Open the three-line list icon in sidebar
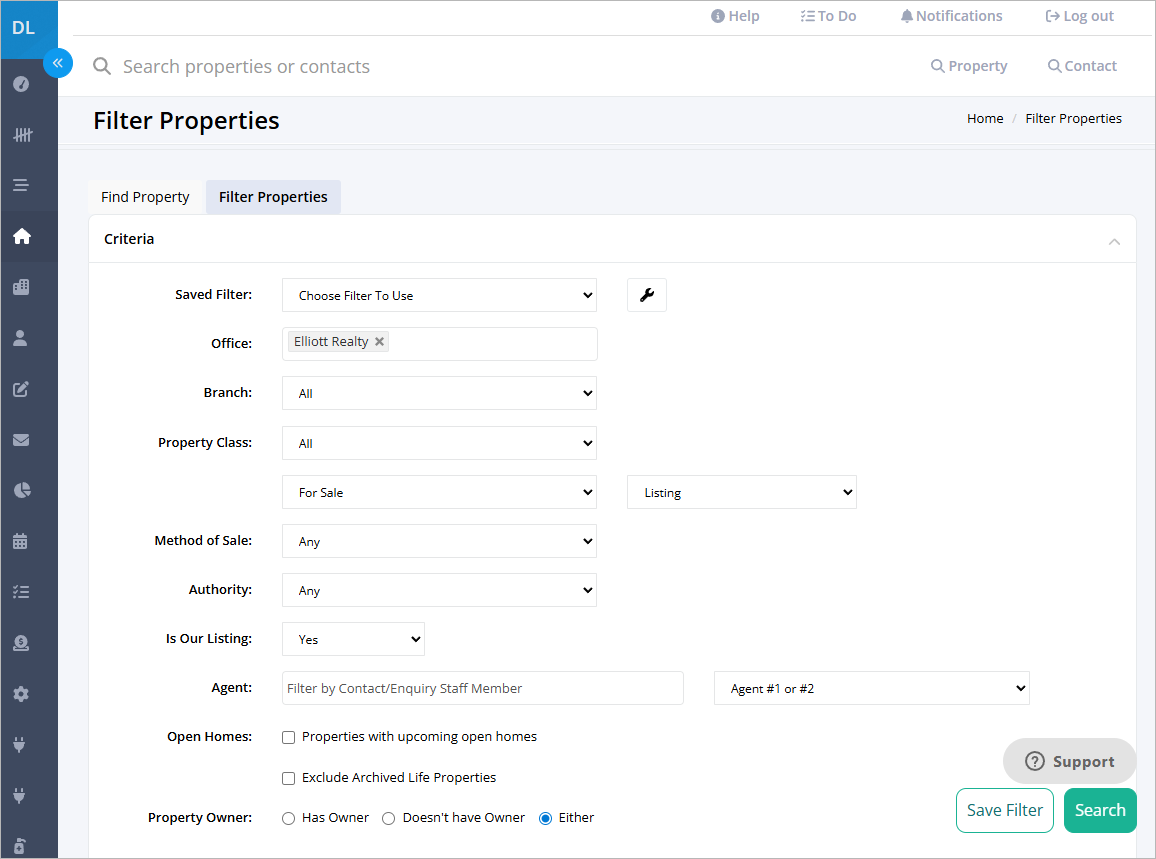Viewport: 1156px width, 859px height. point(21,185)
